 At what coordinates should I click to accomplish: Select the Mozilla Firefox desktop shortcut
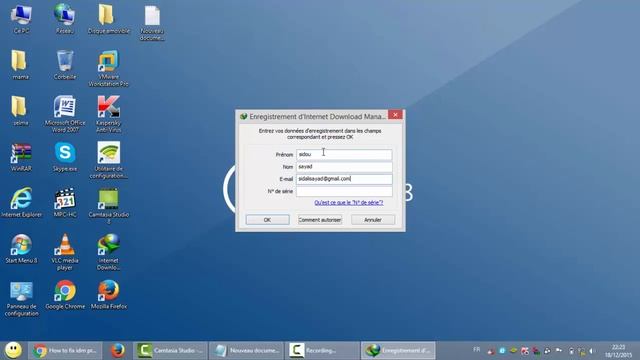(109, 295)
